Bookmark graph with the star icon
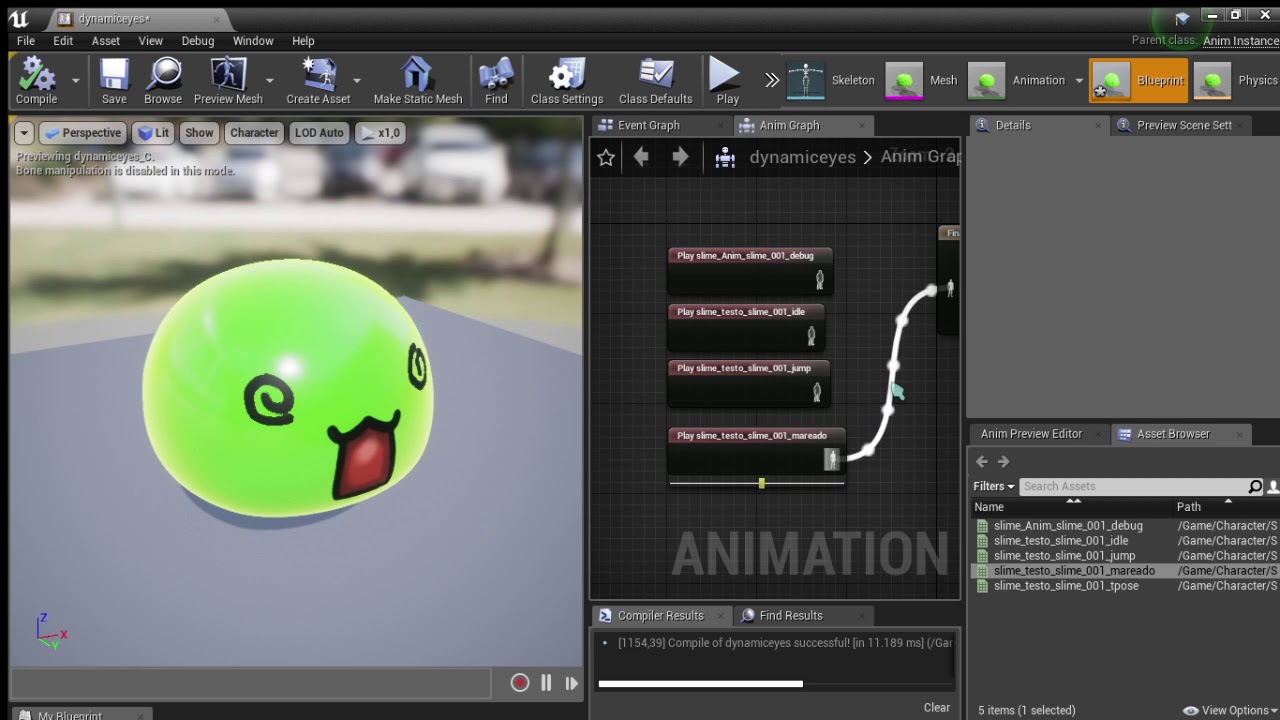The image size is (1280, 720). pyautogui.click(x=606, y=157)
